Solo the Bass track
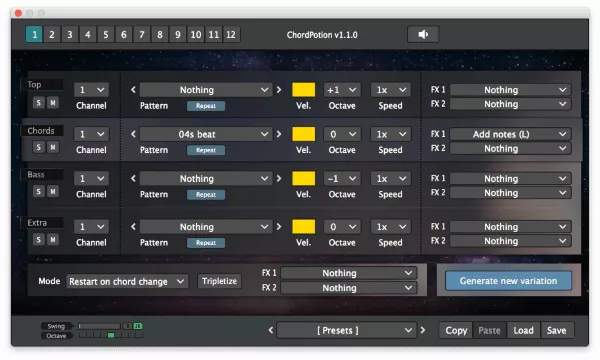600x360 pixels. (x=39, y=191)
